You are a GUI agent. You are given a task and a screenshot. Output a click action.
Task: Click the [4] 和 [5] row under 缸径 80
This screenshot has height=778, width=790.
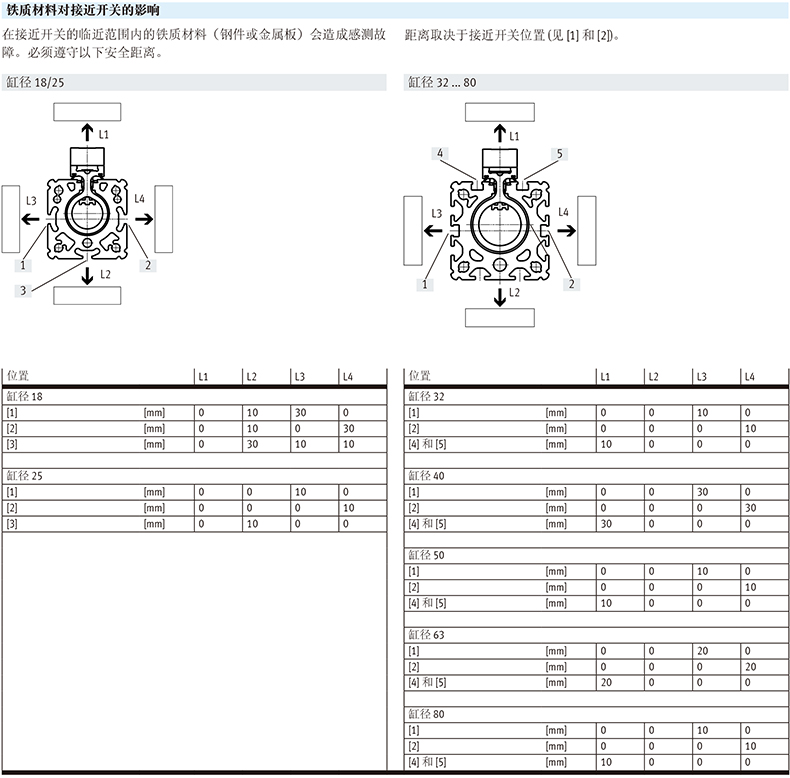[x=427, y=763]
